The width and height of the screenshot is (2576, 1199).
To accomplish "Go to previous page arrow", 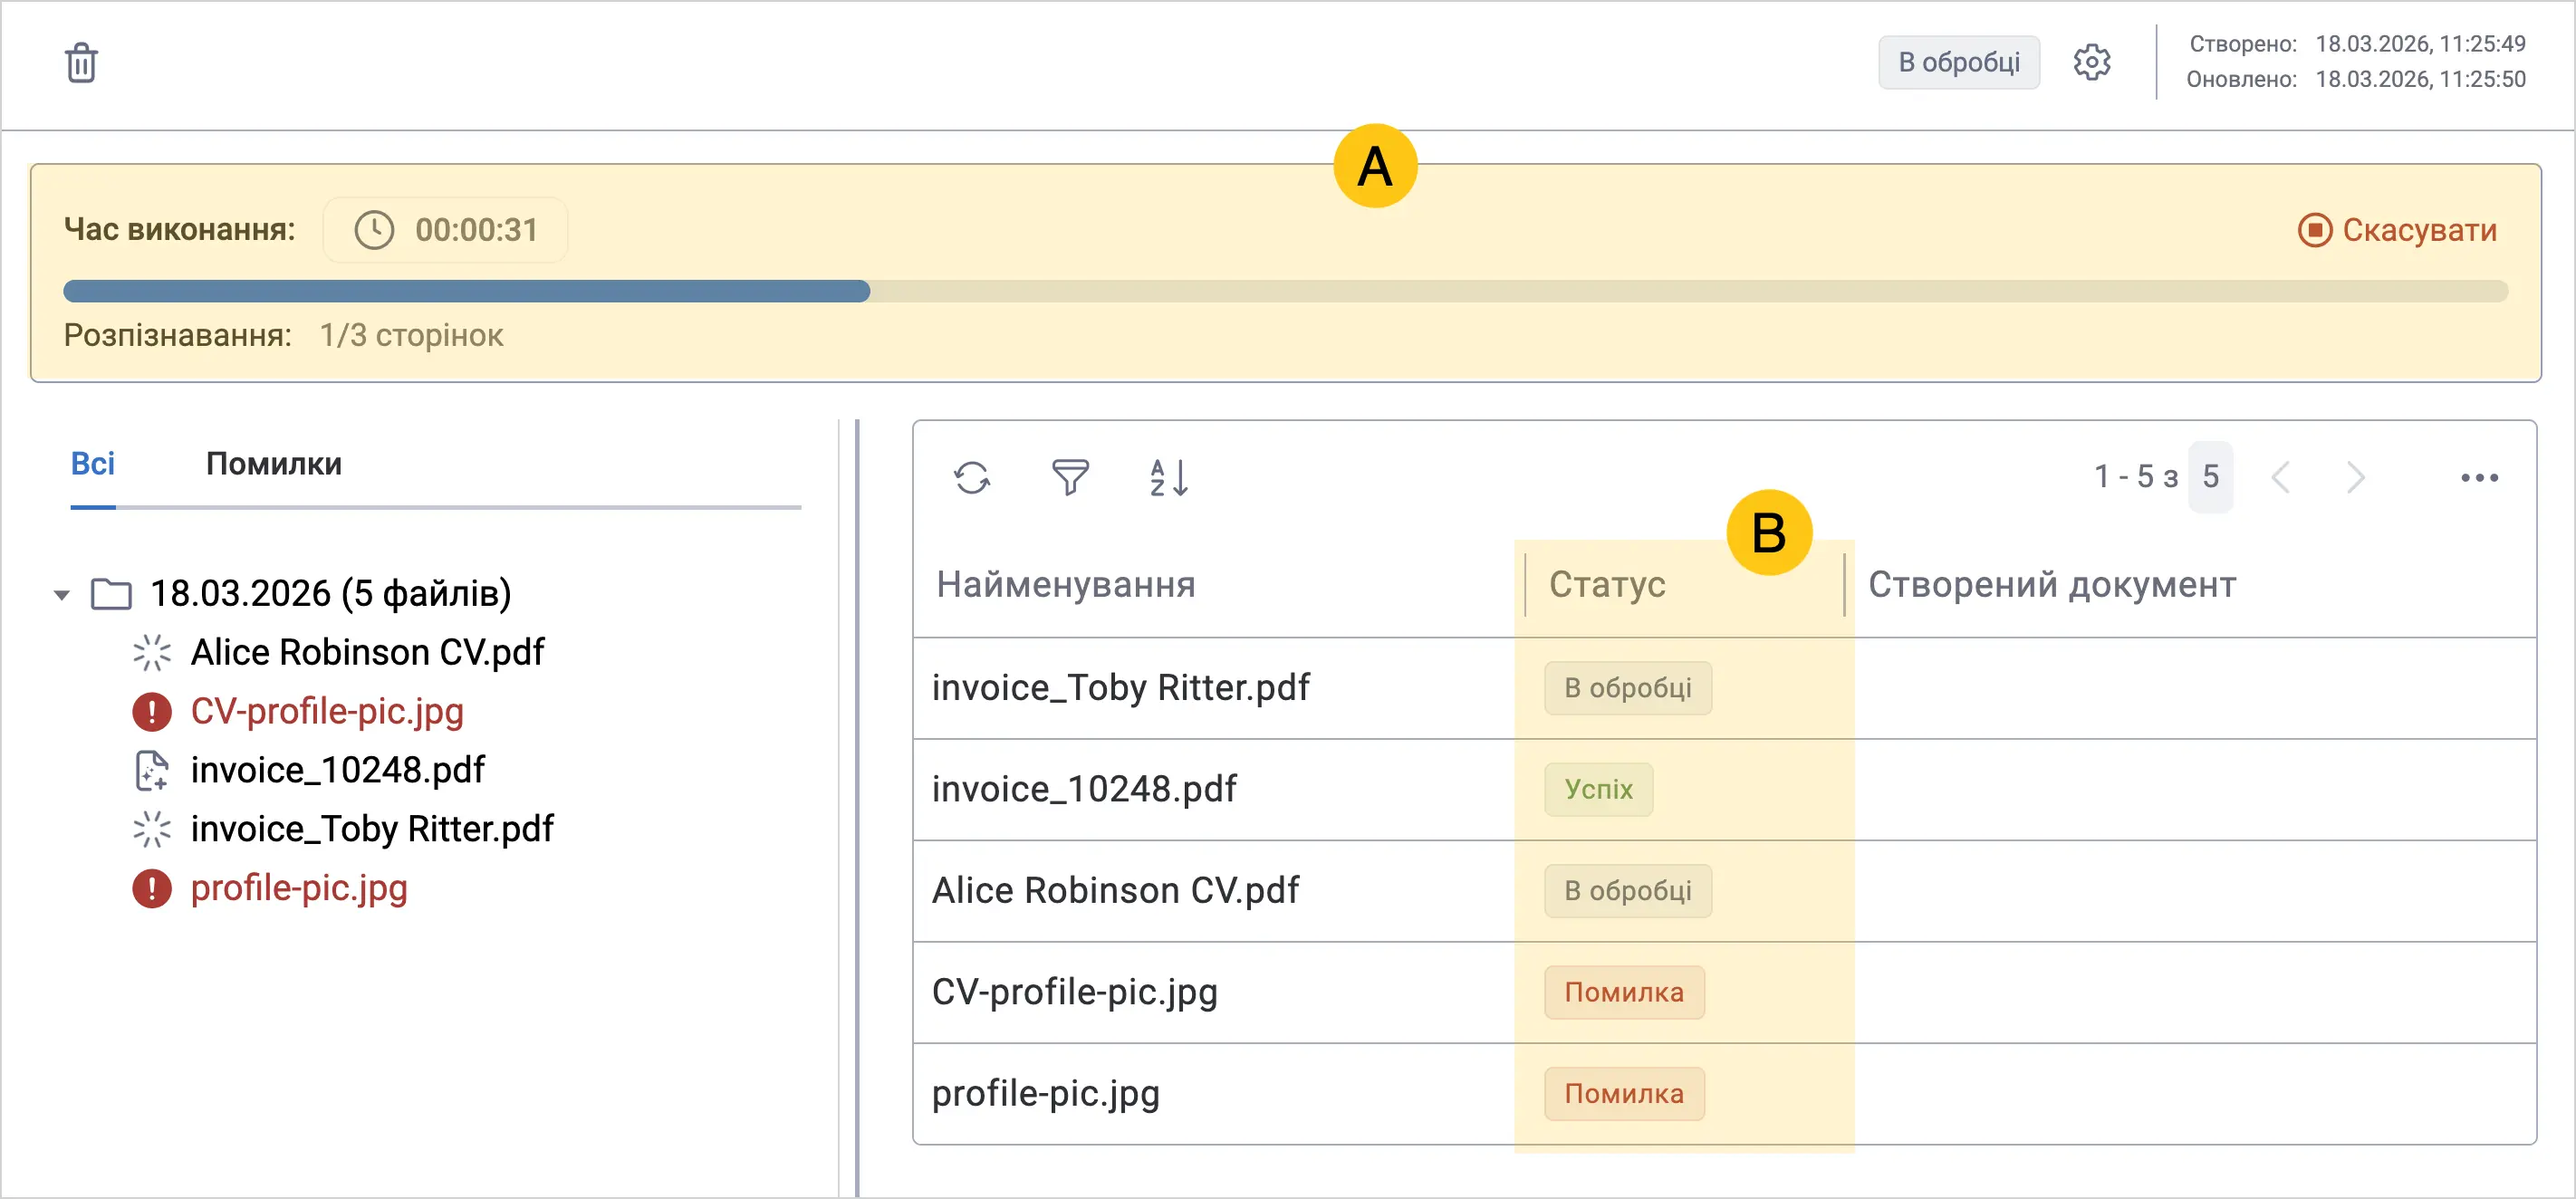I will [x=2281, y=478].
